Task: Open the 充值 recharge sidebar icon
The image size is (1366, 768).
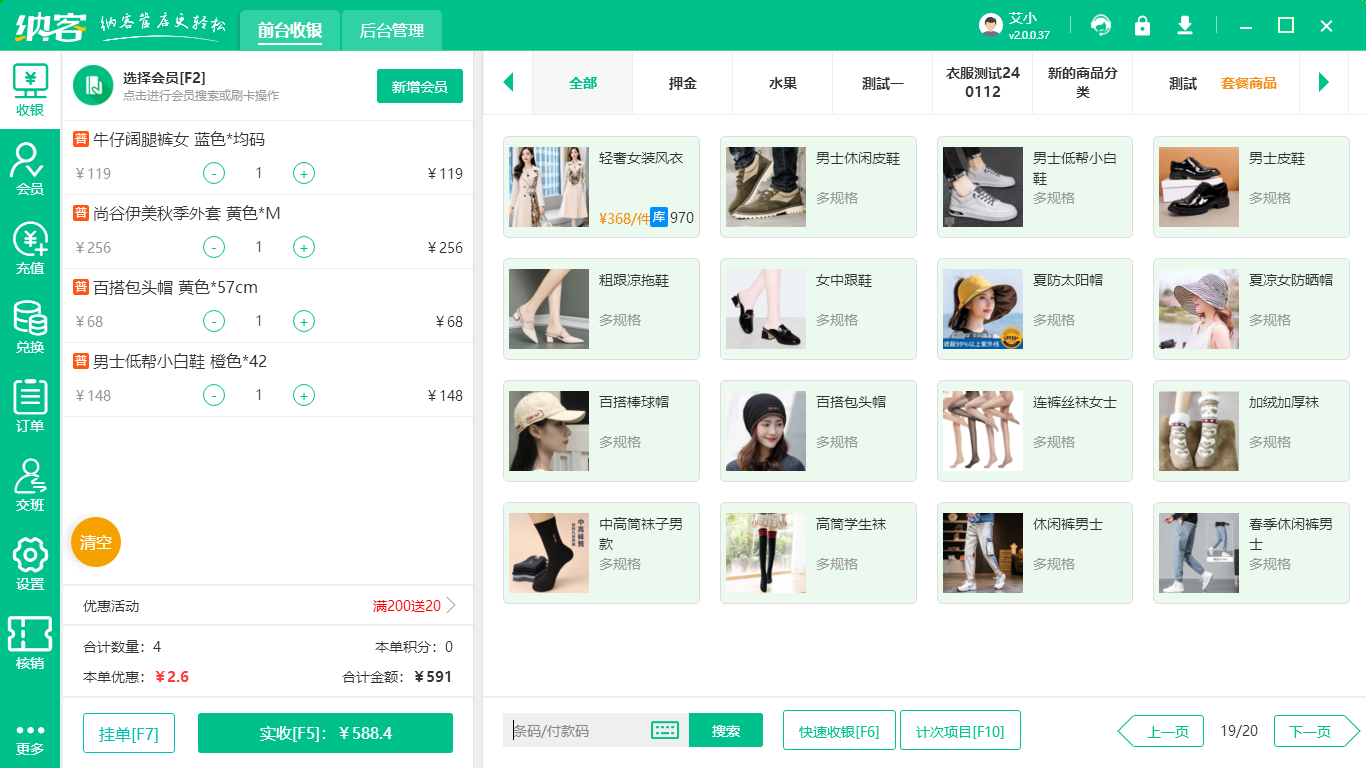Action: [x=30, y=247]
